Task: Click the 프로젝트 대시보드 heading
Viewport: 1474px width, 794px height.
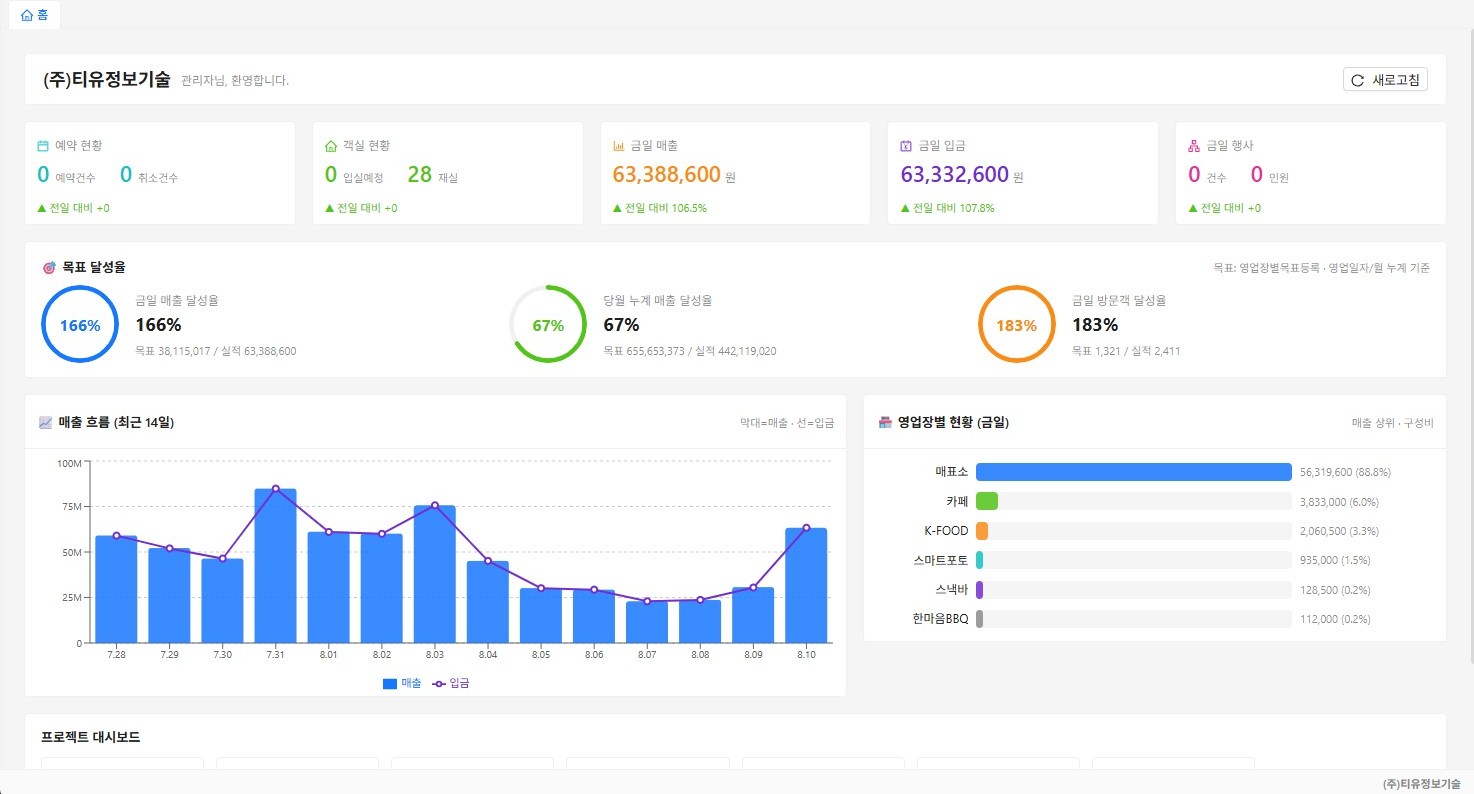Action: pyautogui.click(x=91, y=737)
